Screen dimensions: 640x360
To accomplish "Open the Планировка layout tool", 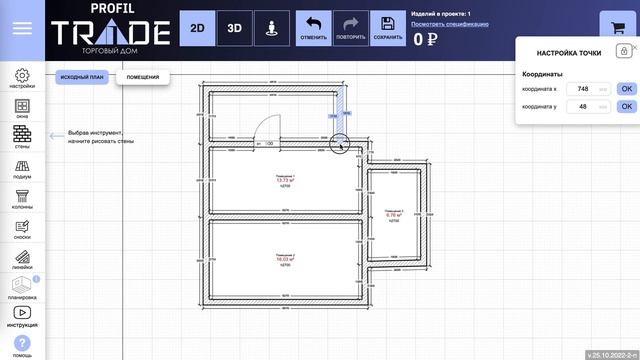I will click(22, 287).
